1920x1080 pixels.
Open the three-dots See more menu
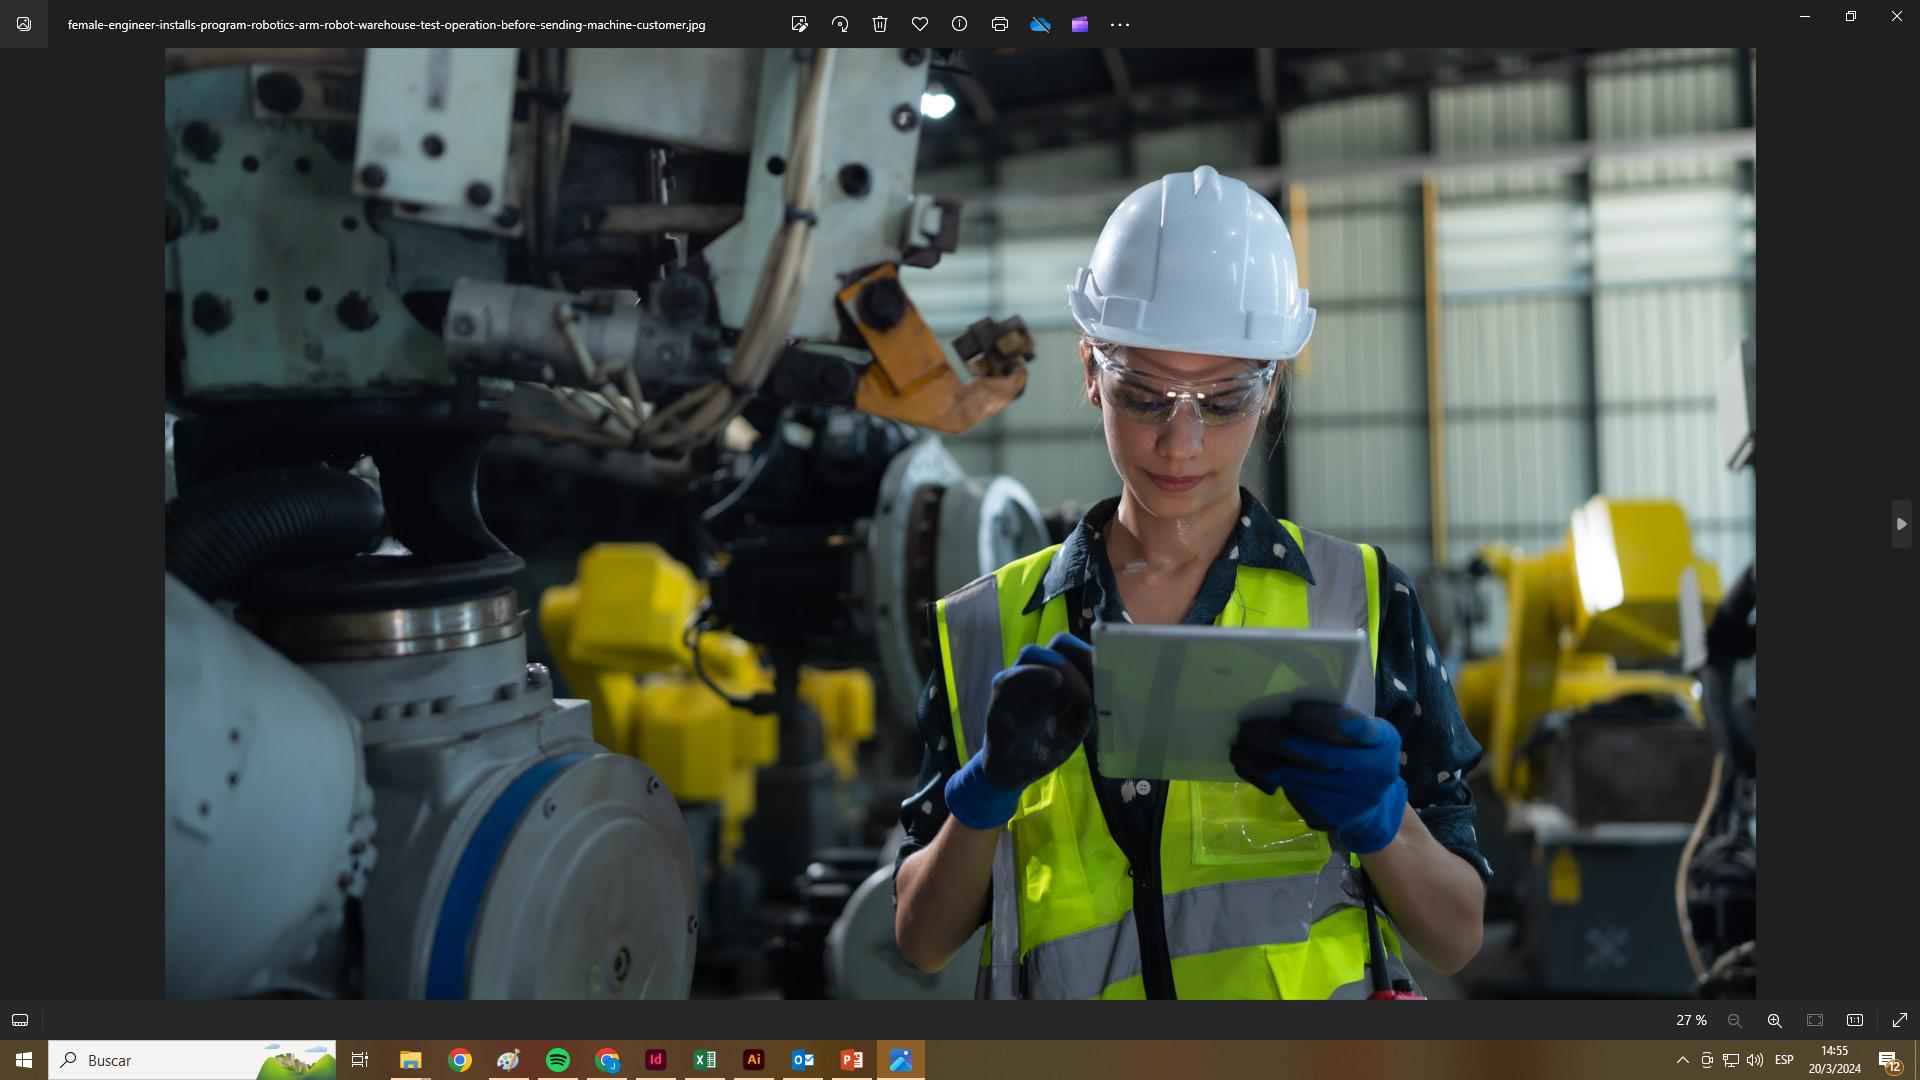point(1120,24)
